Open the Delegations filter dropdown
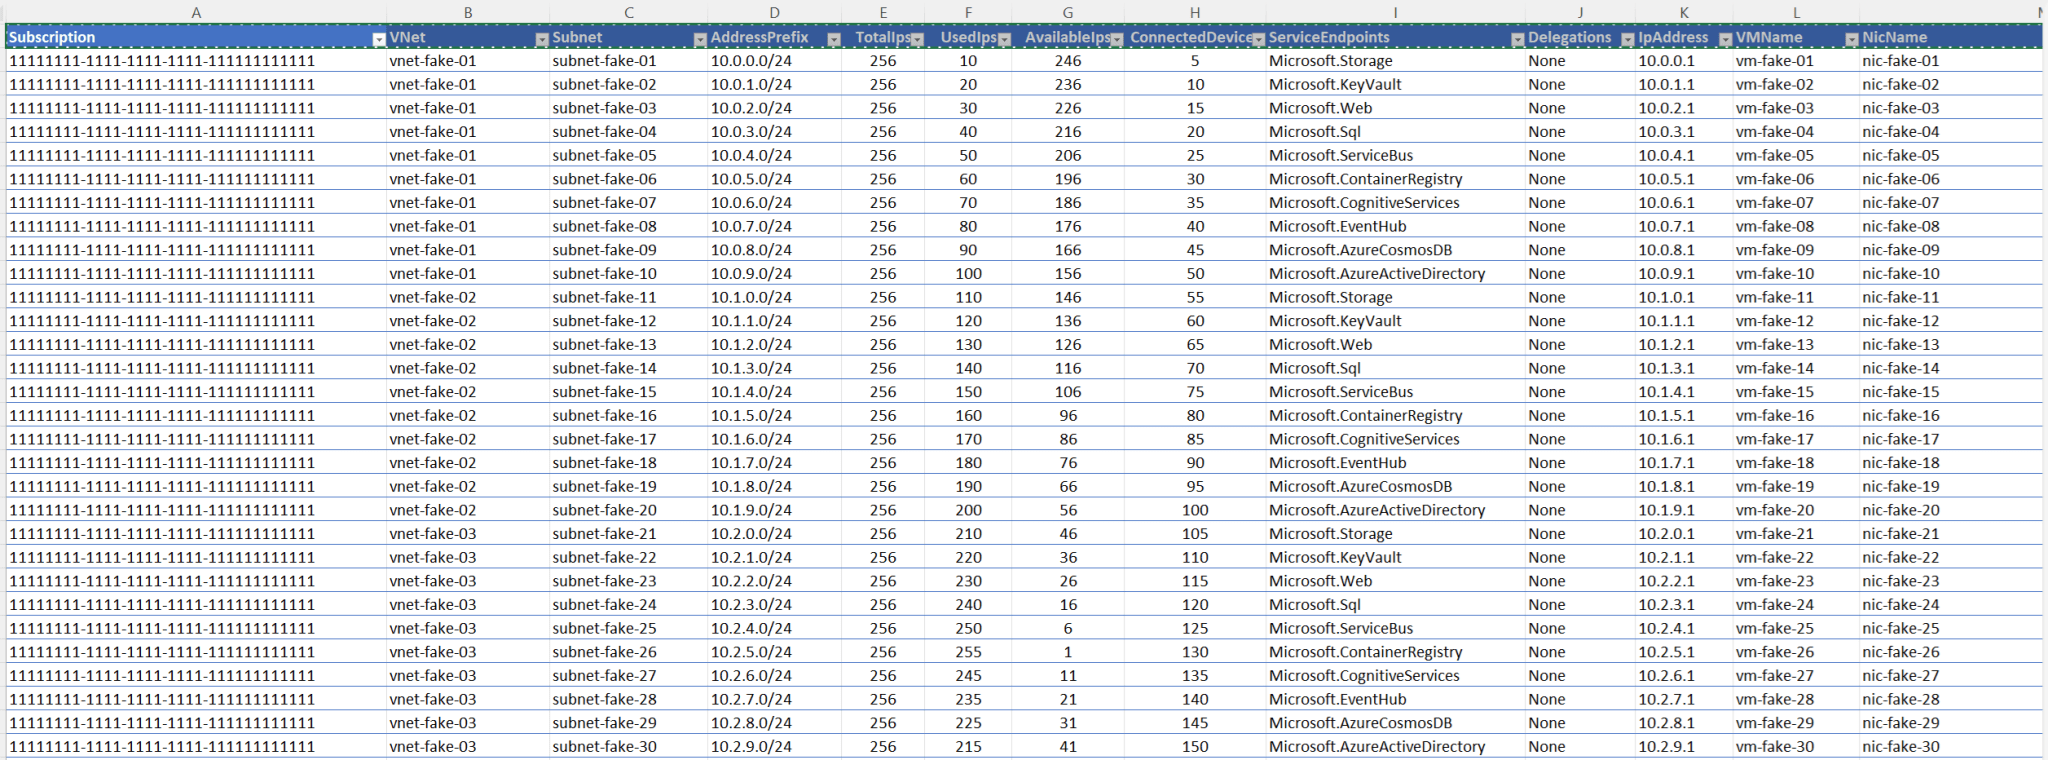The height and width of the screenshot is (760, 2048). pos(1627,39)
